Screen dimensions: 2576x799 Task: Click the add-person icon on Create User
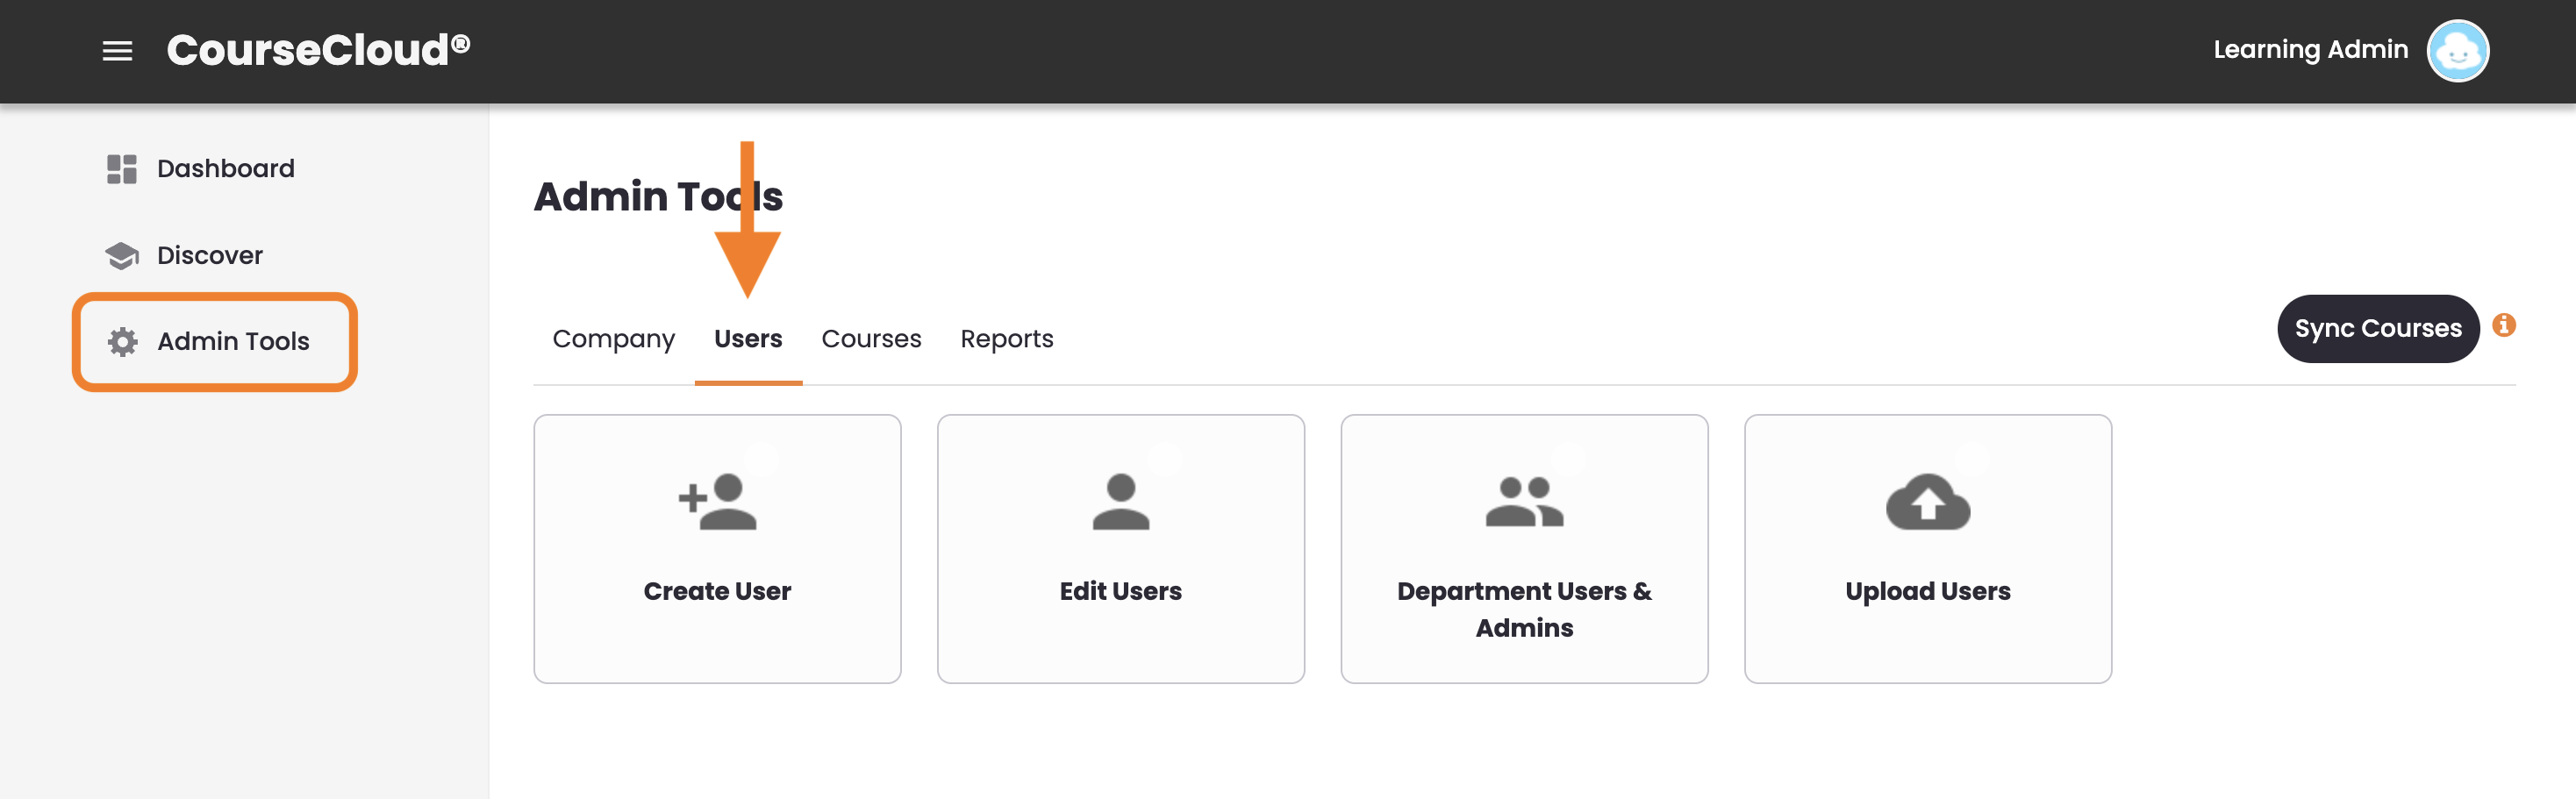pyautogui.click(x=717, y=501)
